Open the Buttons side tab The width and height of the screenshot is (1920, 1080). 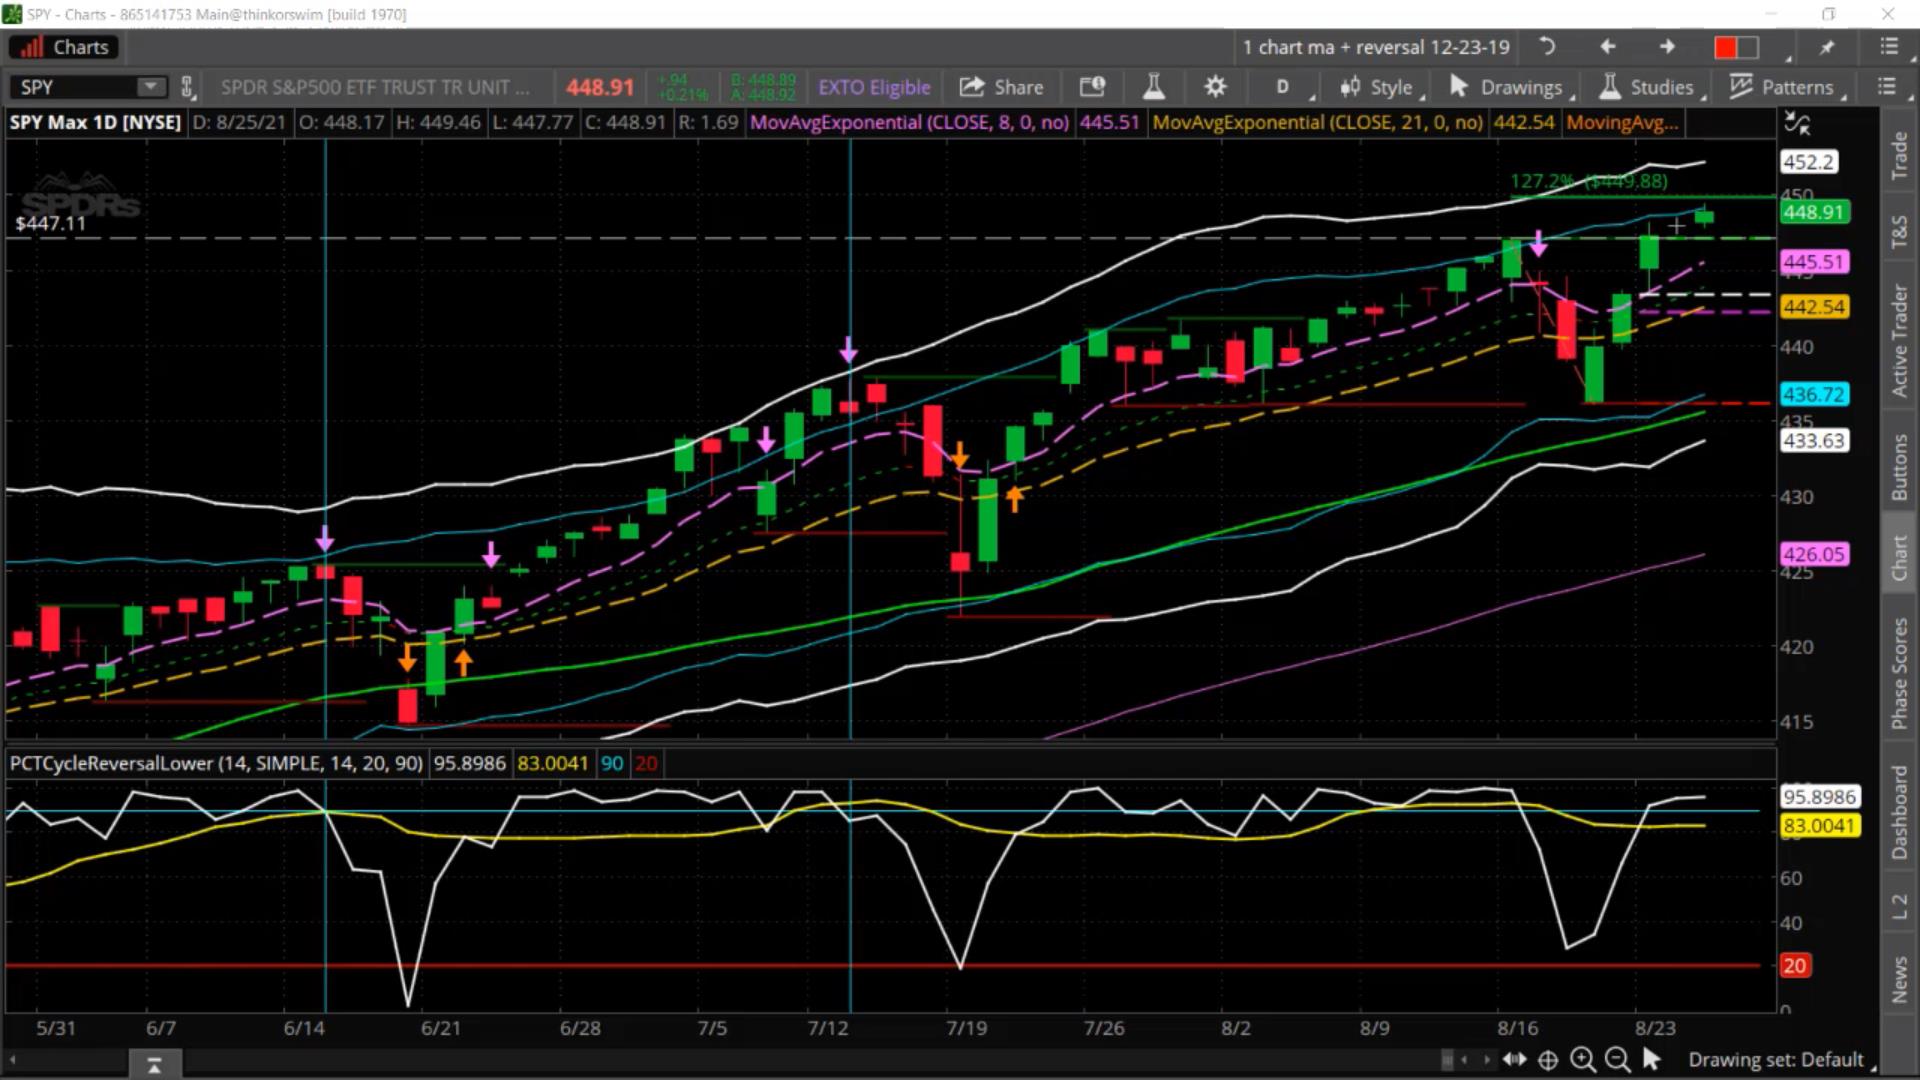[x=1899, y=467]
